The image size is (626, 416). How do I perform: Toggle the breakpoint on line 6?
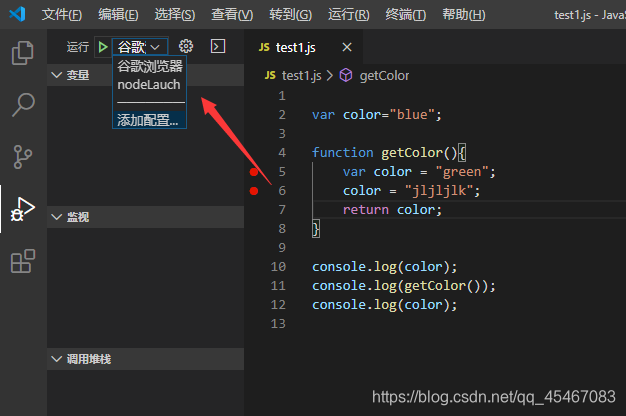coord(254,191)
